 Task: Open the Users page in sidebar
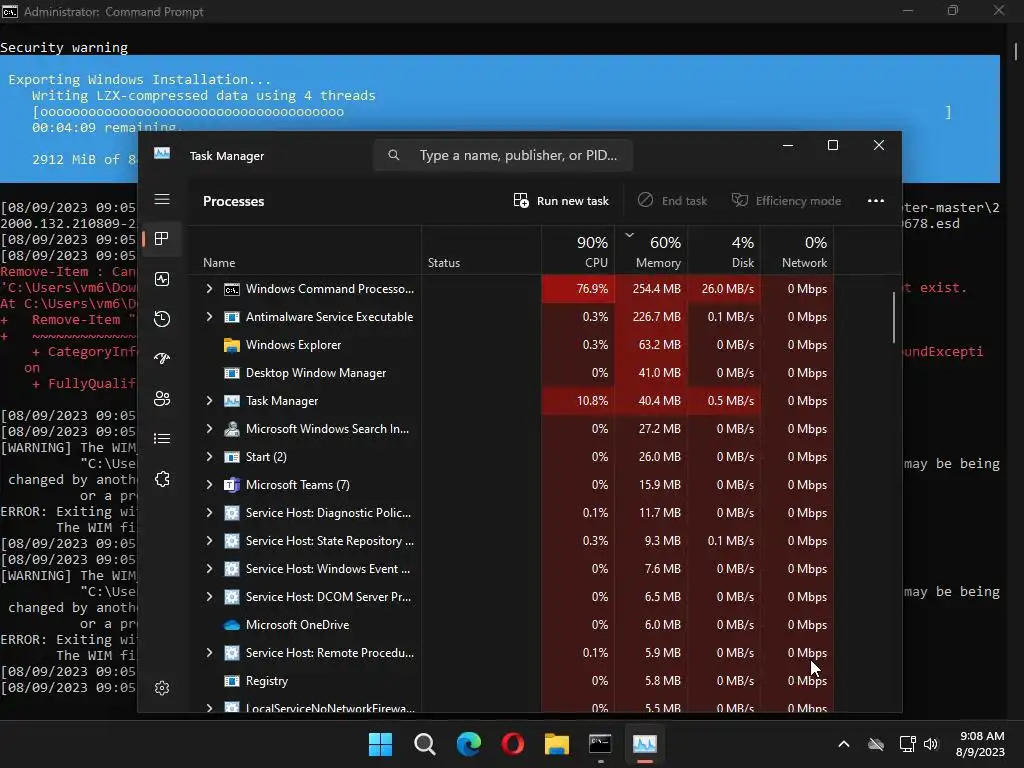click(162, 398)
